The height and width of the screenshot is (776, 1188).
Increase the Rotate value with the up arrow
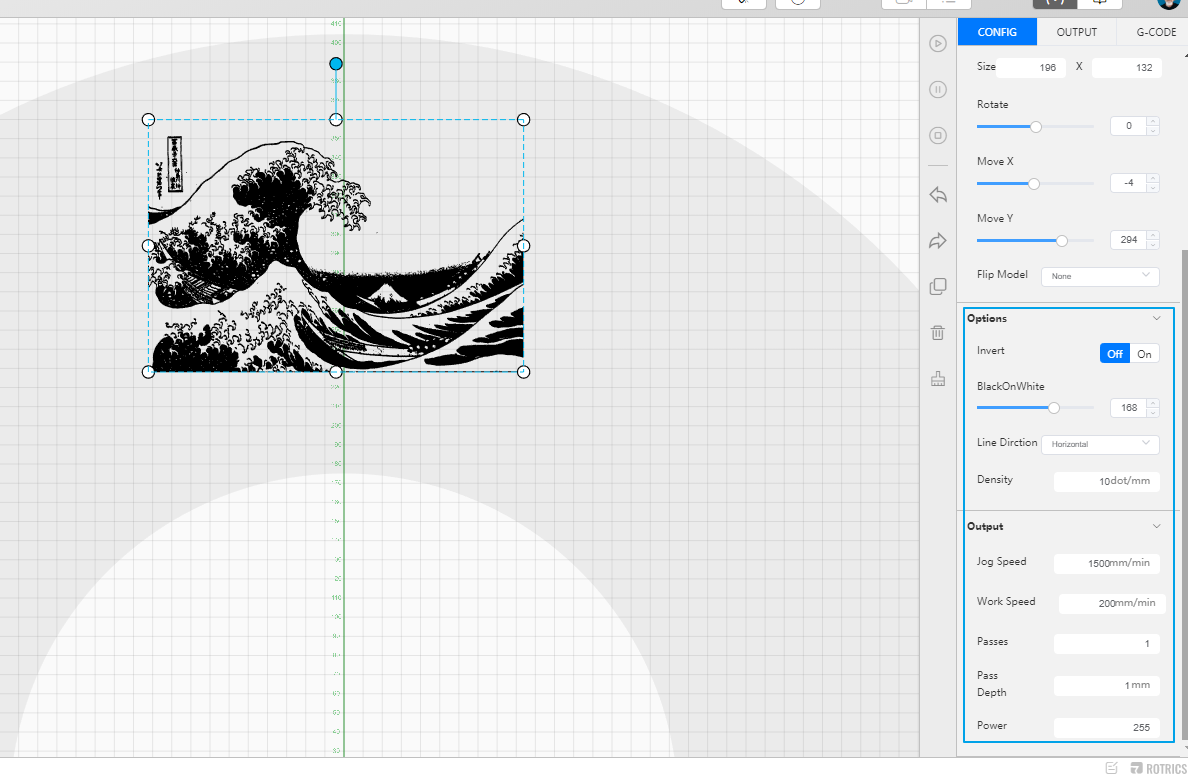coord(1152,121)
